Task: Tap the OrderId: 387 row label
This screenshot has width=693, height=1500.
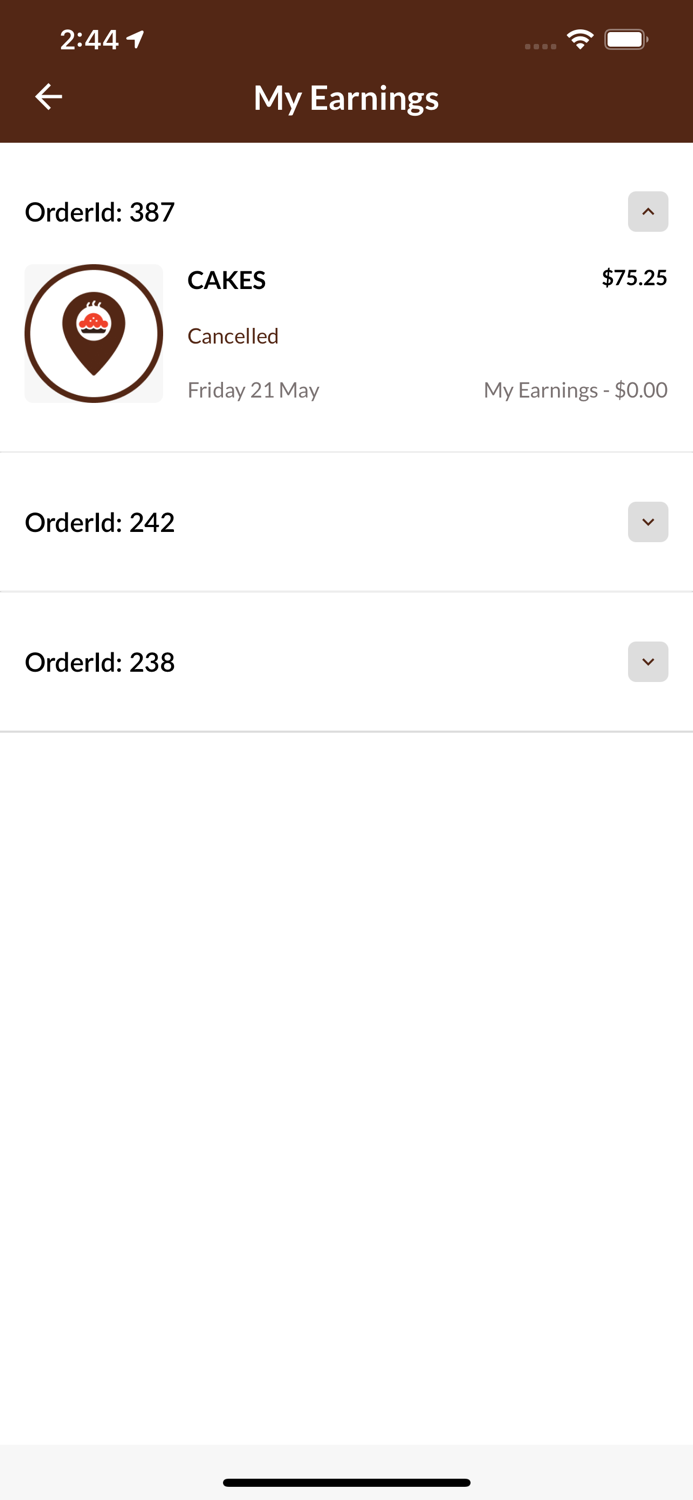Action: [100, 212]
